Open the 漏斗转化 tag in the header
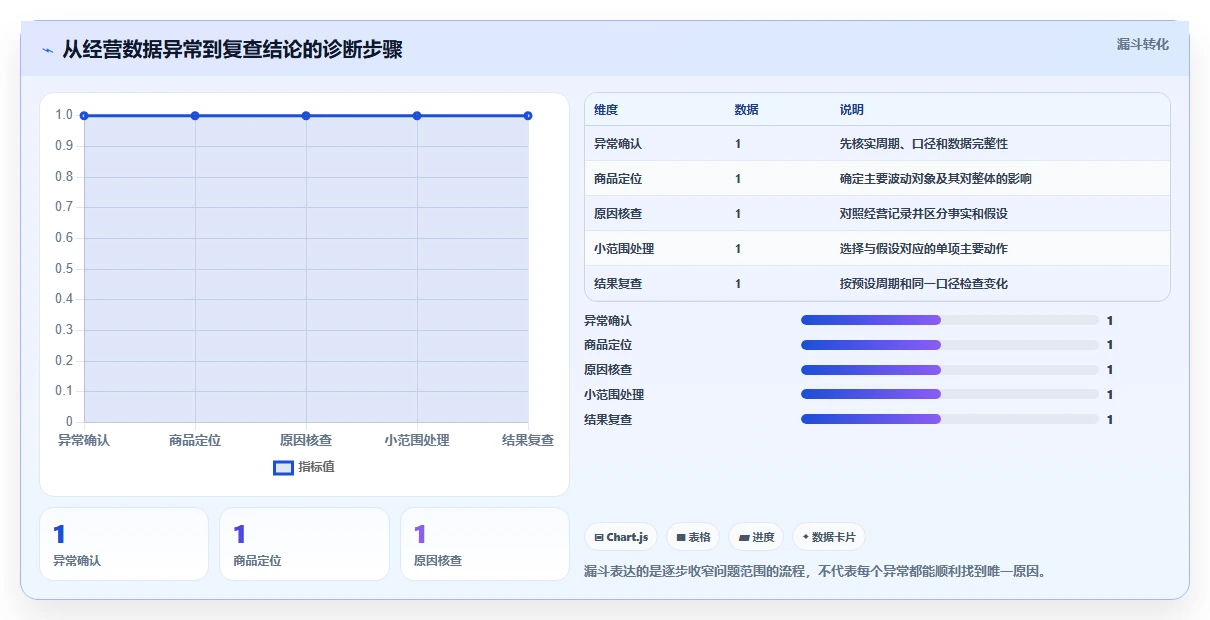This screenshot has width=1210, height=620. [x=1142, y=44]
